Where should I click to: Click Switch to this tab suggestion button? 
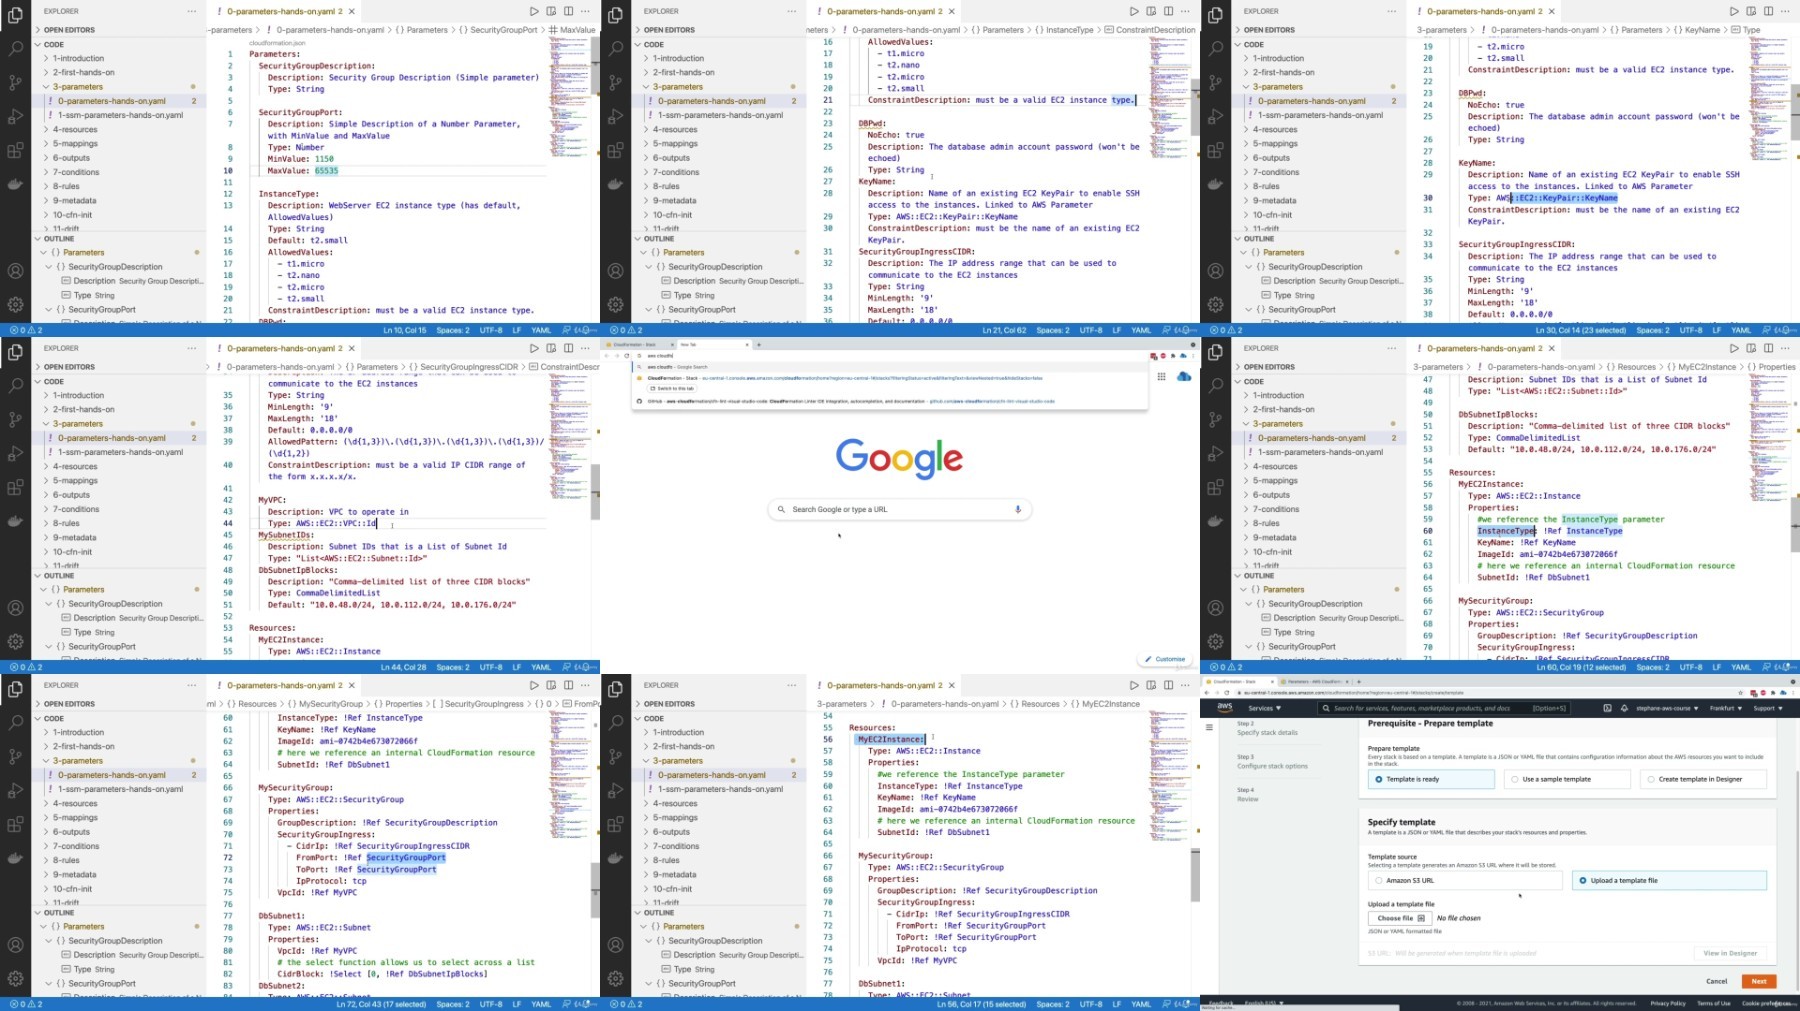pyautogui.click(x=674, y=388)
